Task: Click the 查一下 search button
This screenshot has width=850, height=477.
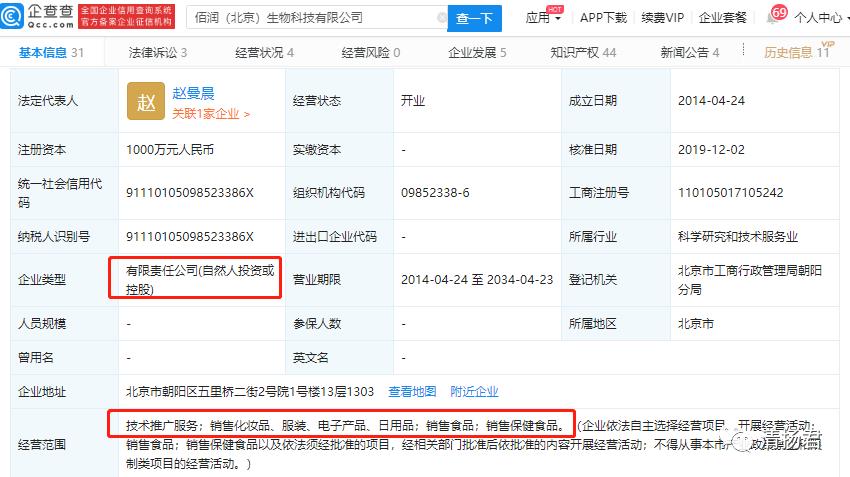Action: tap(474, 18)
